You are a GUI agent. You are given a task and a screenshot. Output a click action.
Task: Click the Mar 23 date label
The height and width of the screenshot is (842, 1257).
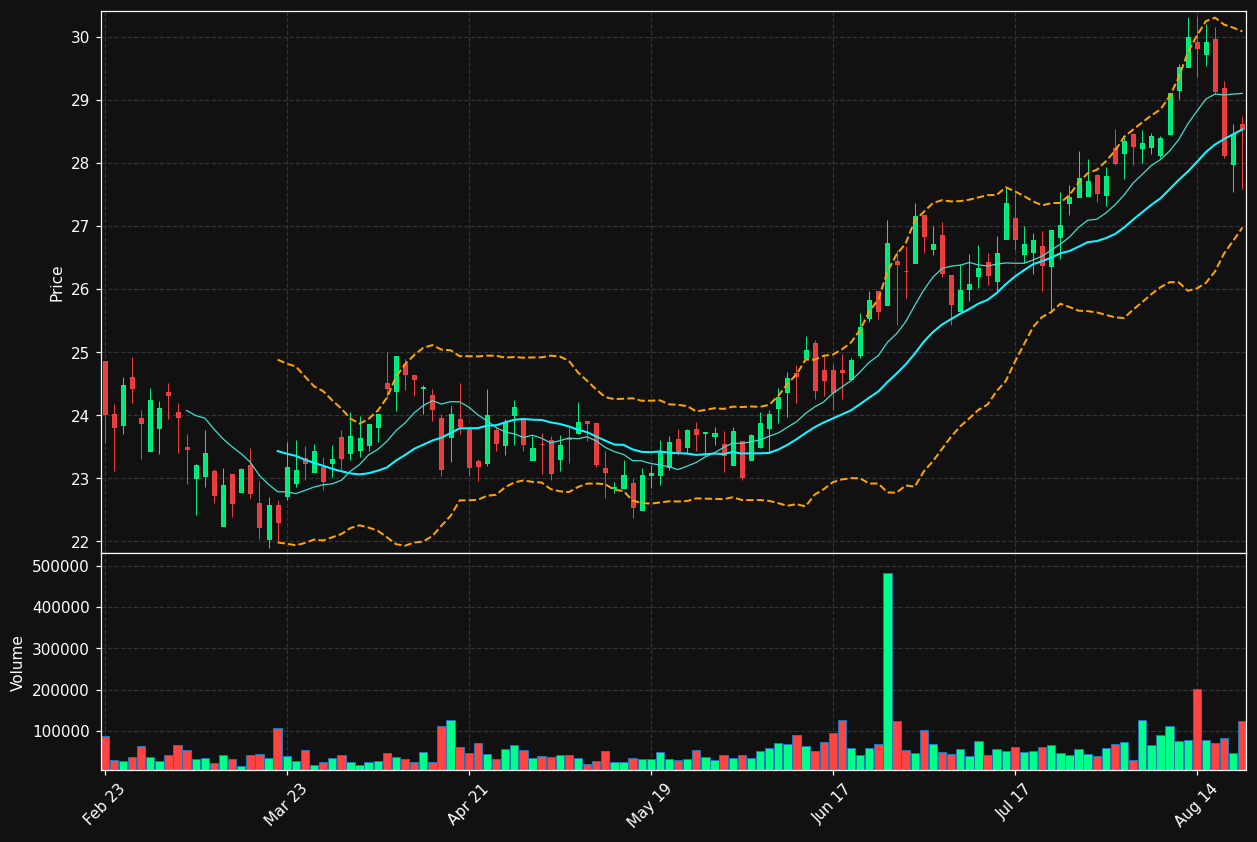click(285, 804)
